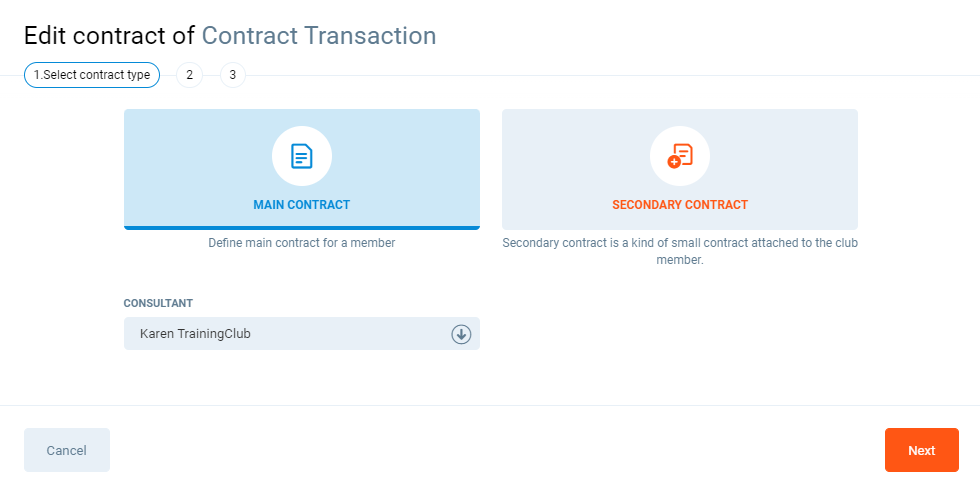Click the 'Edit contract of' heading text
The width and height of the screenshot is (980, 494).
(x=109, y=36)
